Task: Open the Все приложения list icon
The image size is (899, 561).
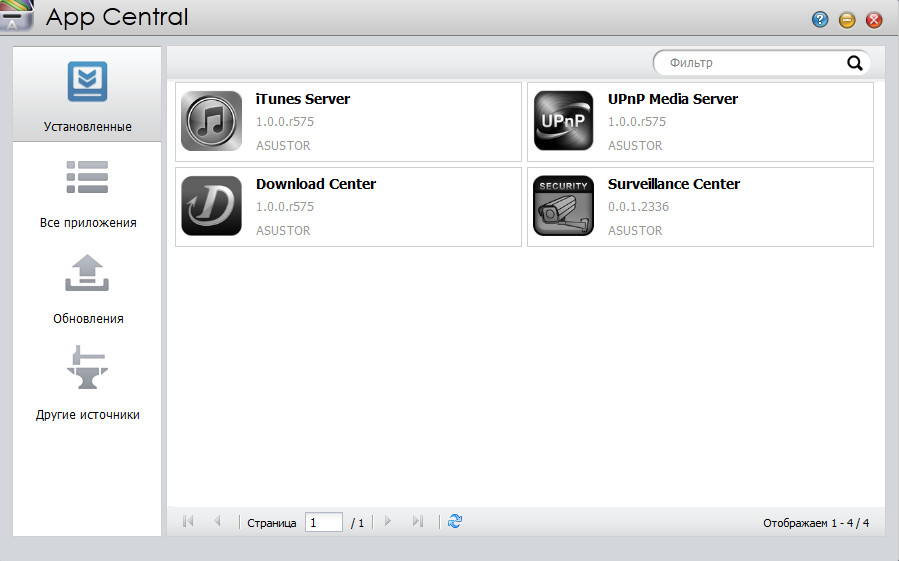Action: point(87,177)
